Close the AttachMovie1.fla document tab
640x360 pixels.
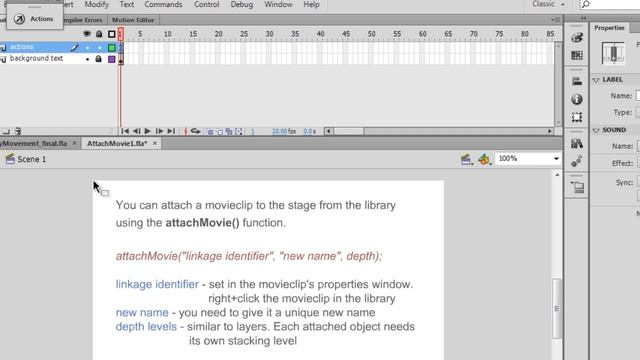coord(155,144)
